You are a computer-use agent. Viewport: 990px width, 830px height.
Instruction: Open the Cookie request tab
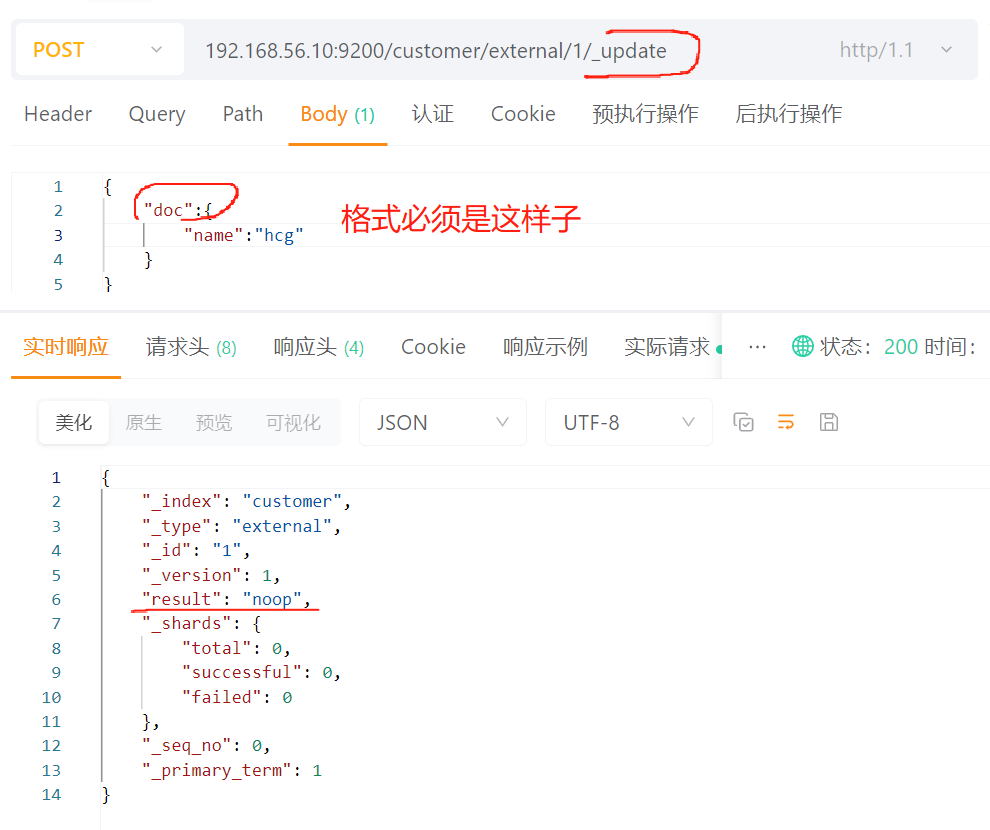click(523, 114)
